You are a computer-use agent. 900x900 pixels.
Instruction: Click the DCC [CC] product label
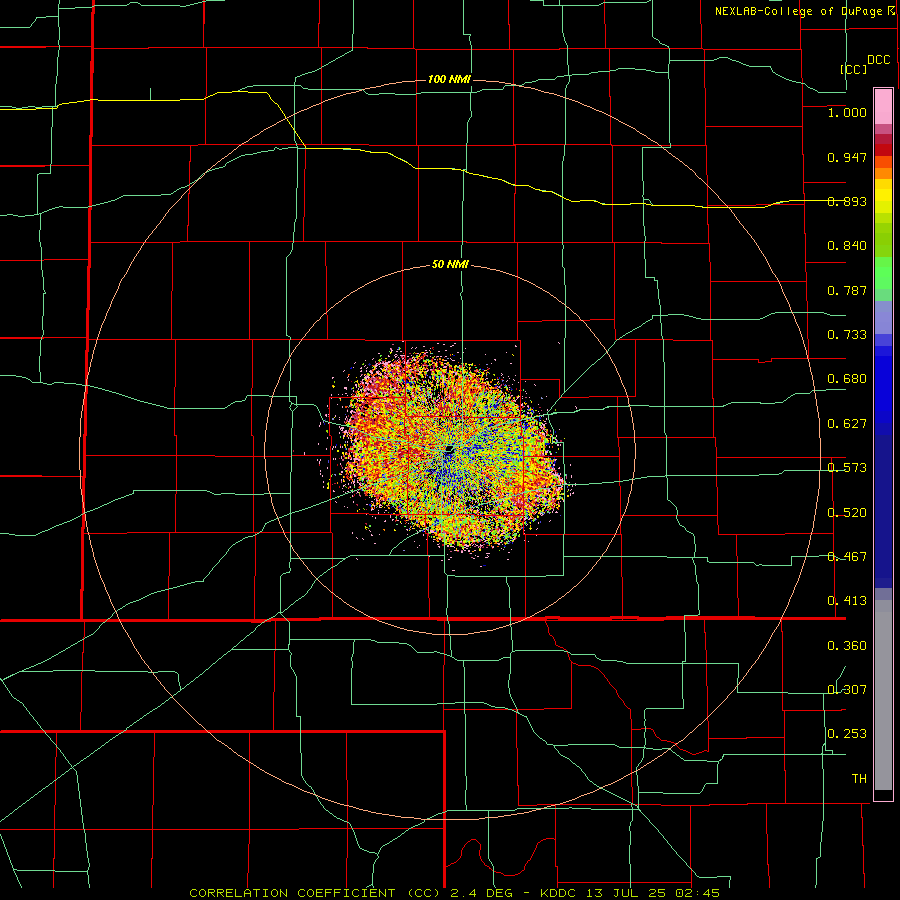tap(865, 64)
